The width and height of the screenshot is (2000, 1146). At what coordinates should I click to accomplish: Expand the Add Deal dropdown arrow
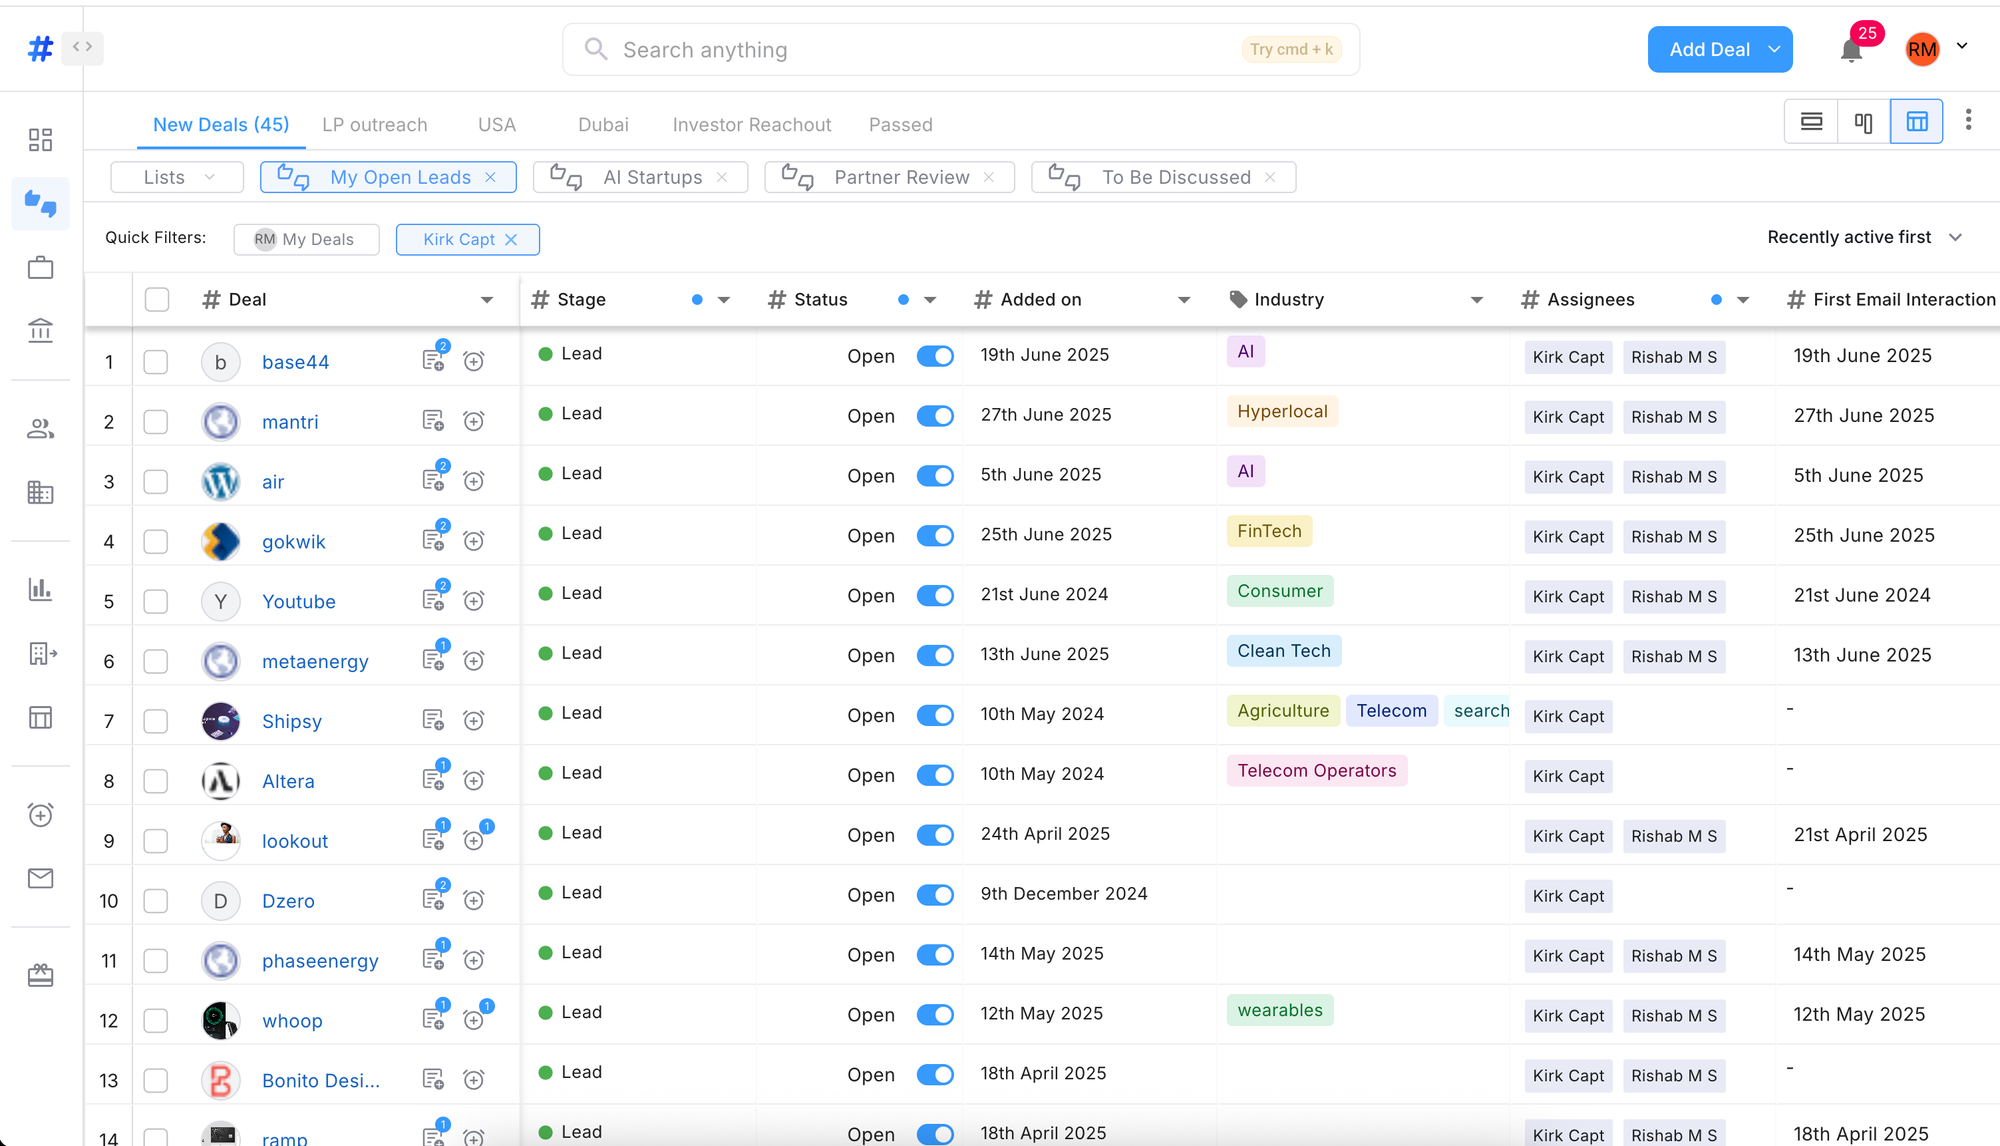point(1774,50)
